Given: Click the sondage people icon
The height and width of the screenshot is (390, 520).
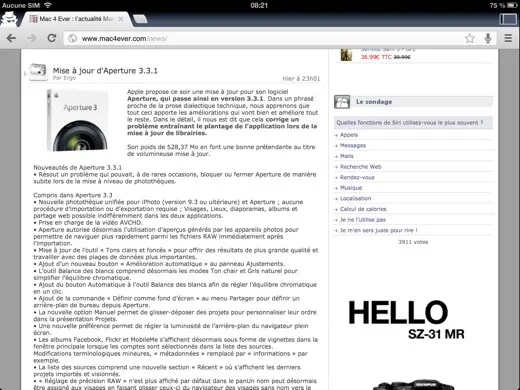Looking at the screenshot, I should coord(342,102).
